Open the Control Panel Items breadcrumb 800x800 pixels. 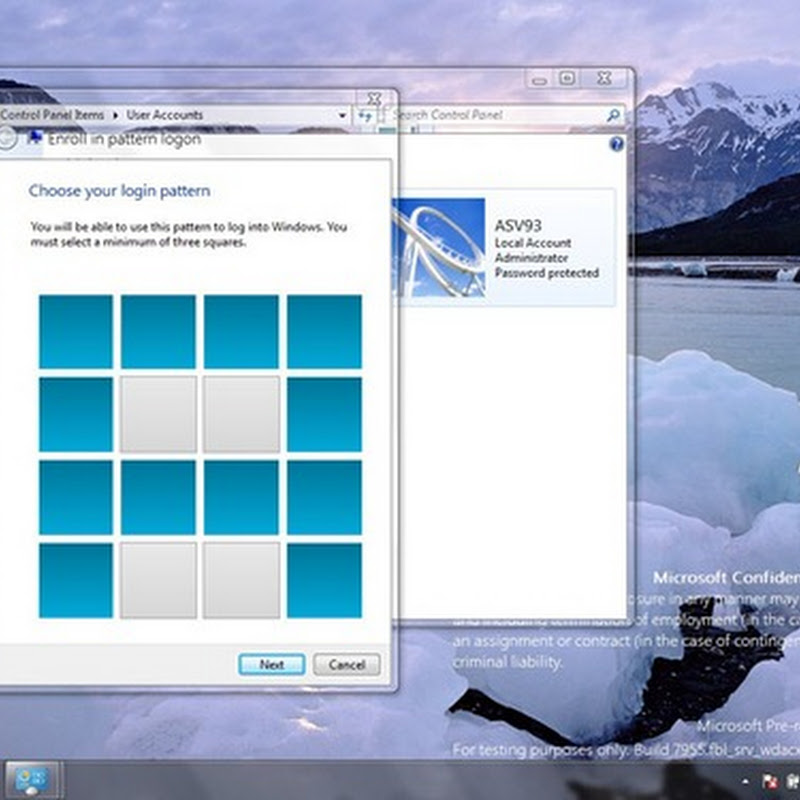[x=52, y=115]
